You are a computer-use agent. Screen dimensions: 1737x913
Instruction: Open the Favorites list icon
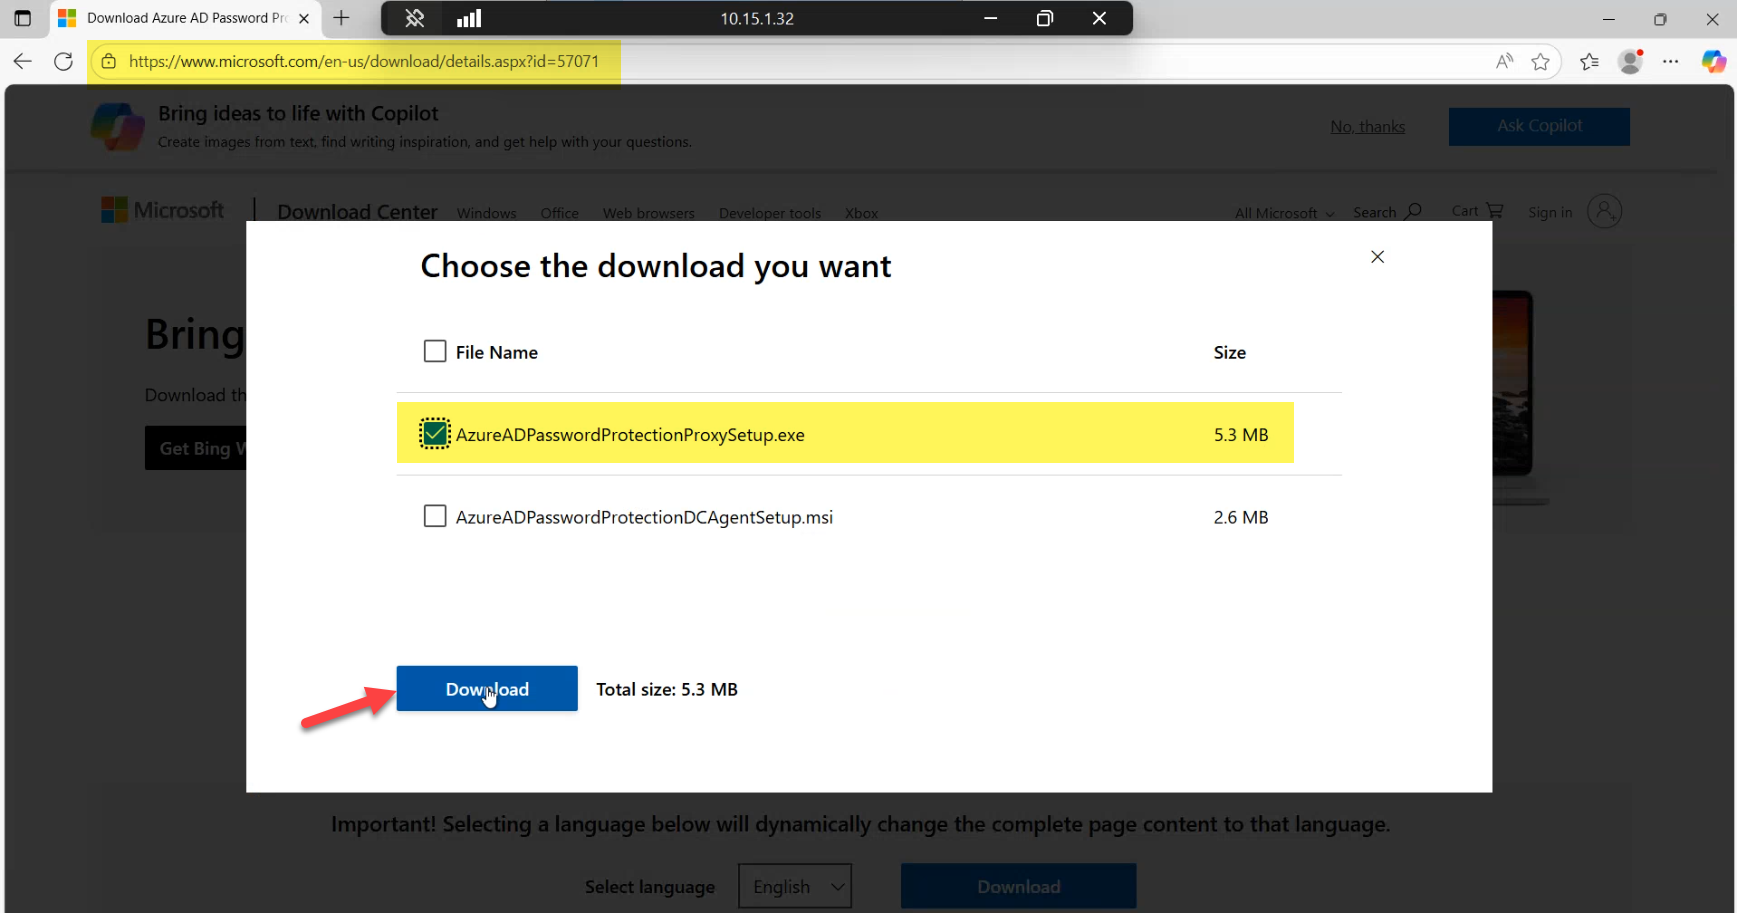(x=1589, y=62)
